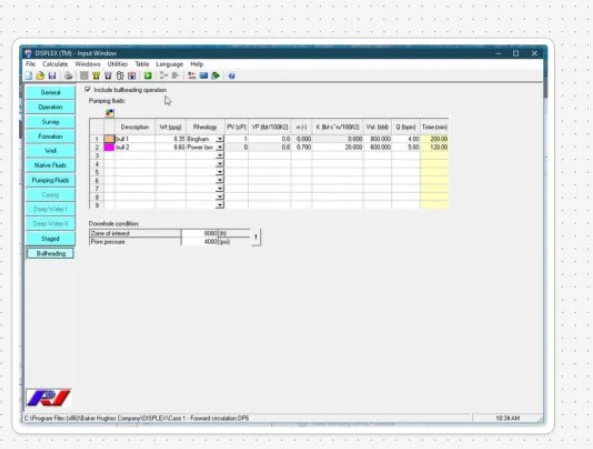Click the New file toolbar icon
Viewport: 593px width, 449px height.
point(29,76)
